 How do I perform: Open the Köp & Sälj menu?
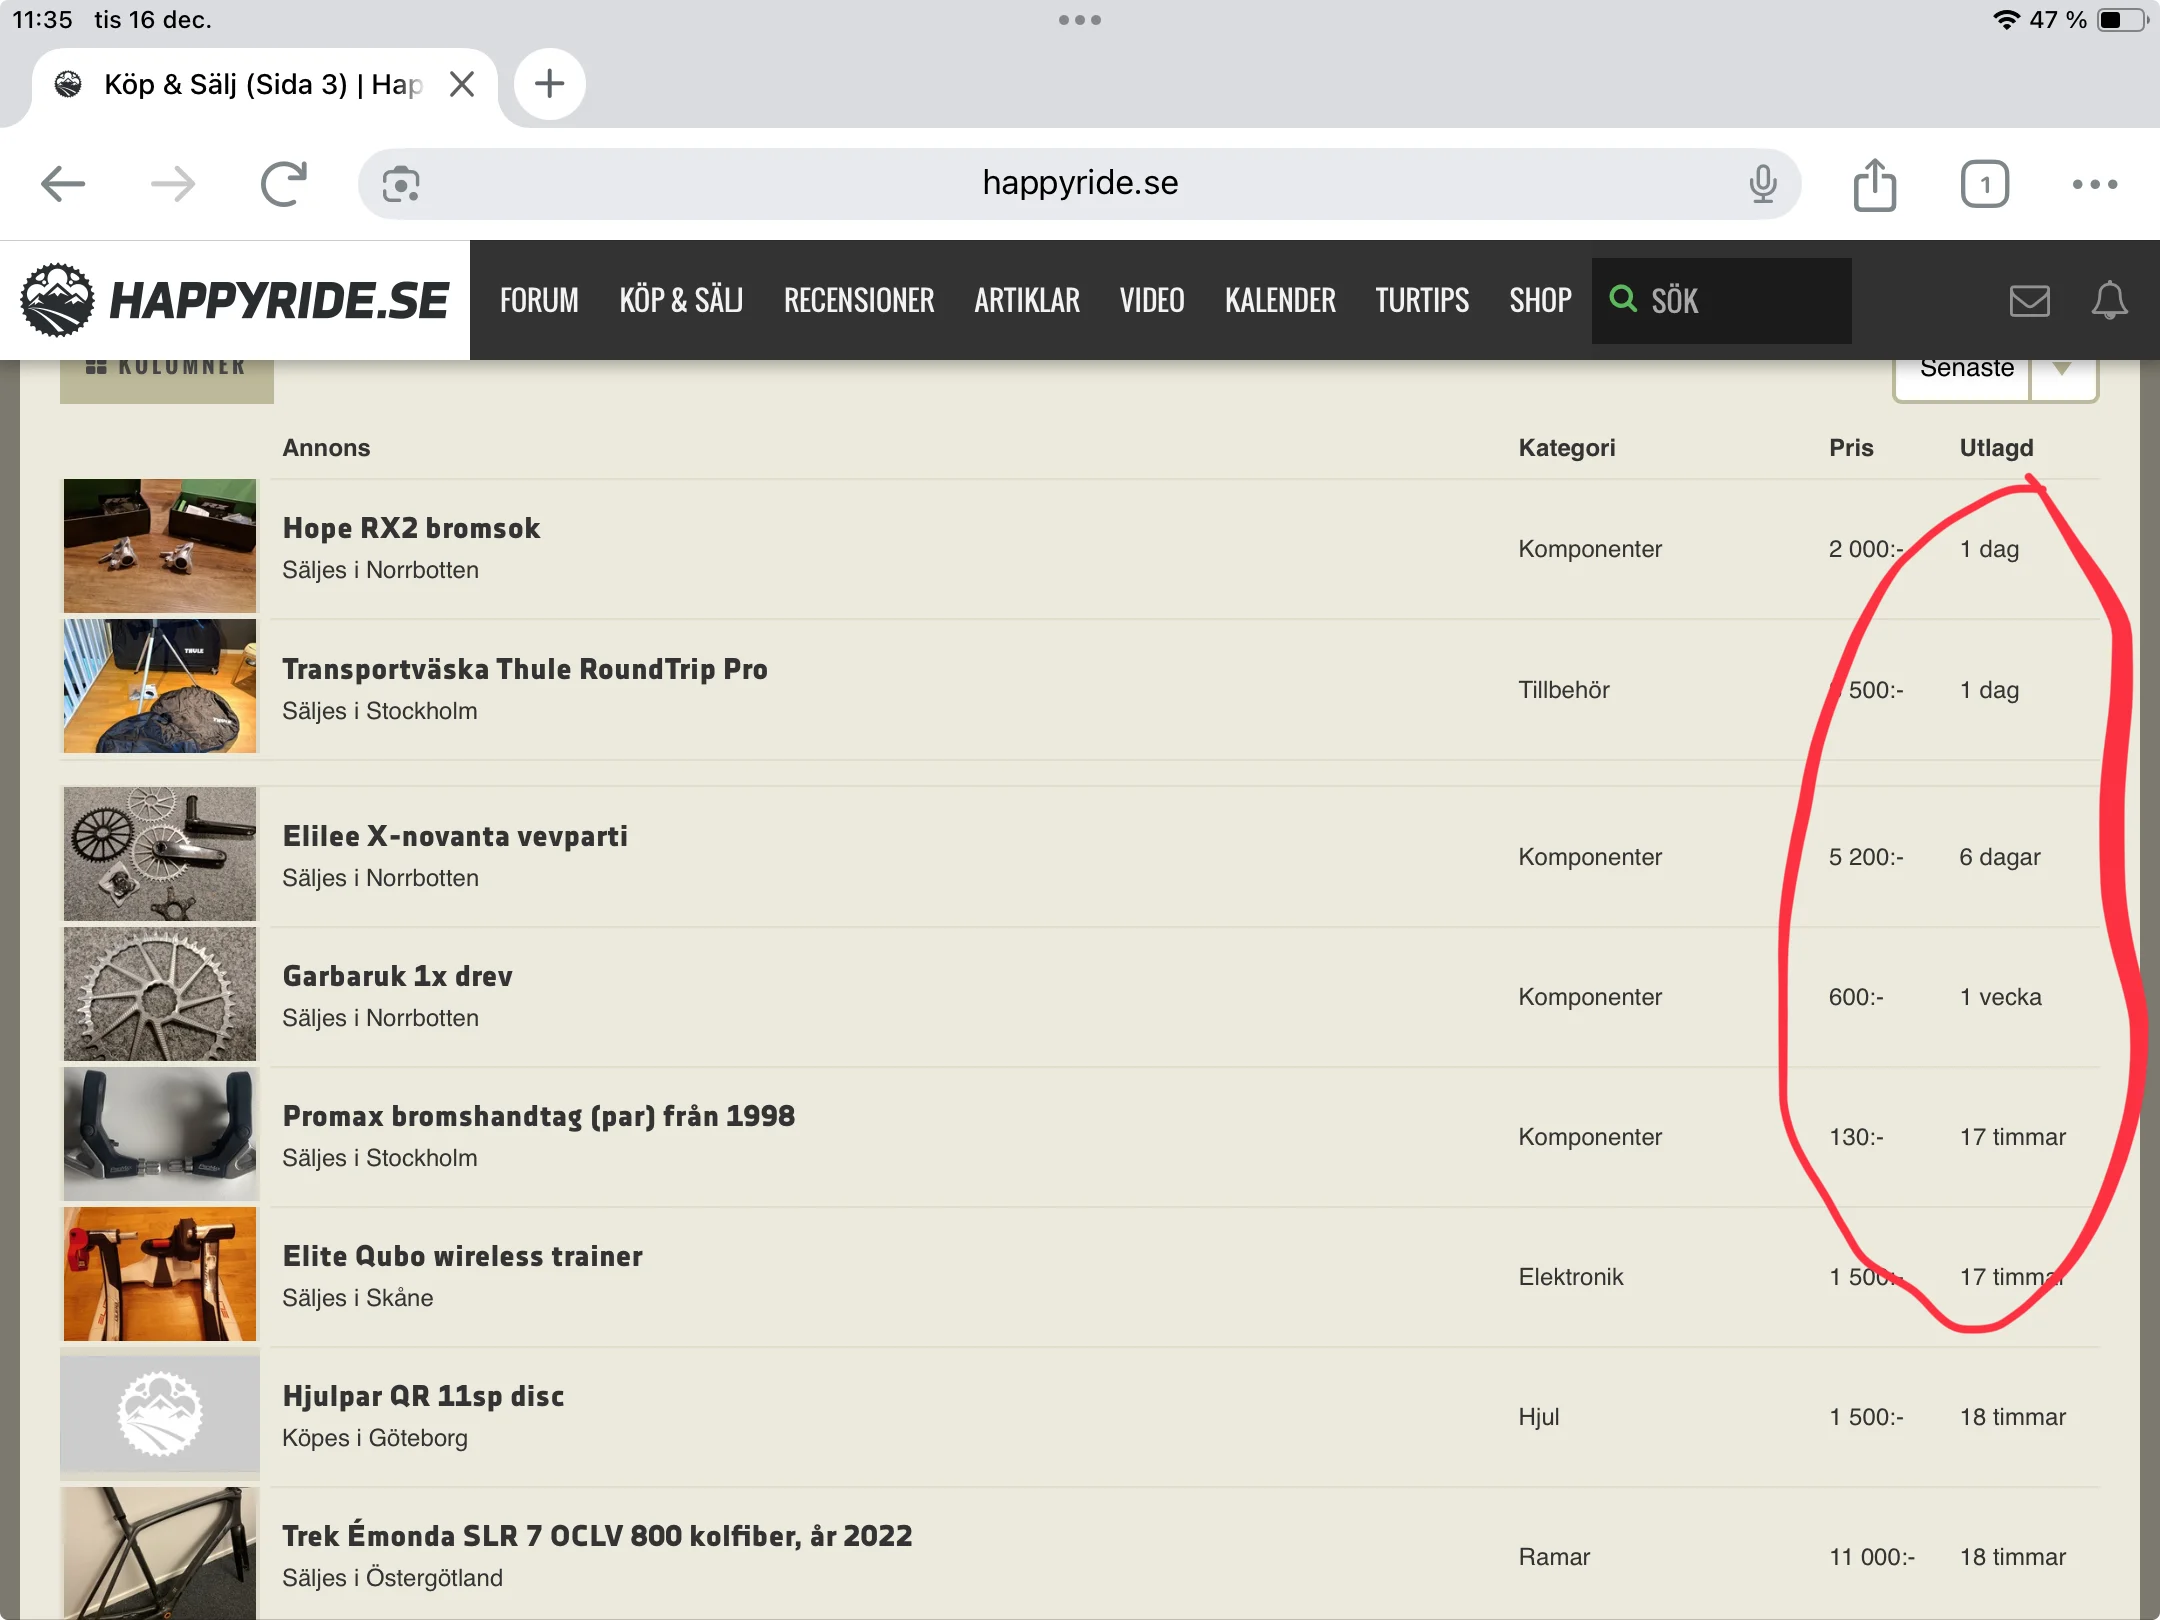tap(680, 300)
